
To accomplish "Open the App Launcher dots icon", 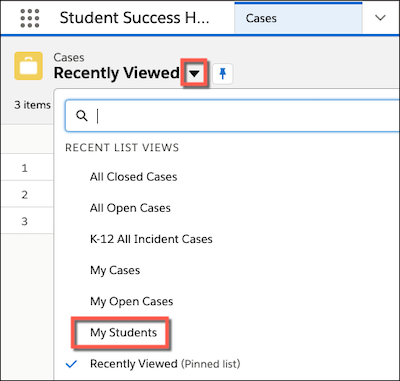I will [30, 18].
